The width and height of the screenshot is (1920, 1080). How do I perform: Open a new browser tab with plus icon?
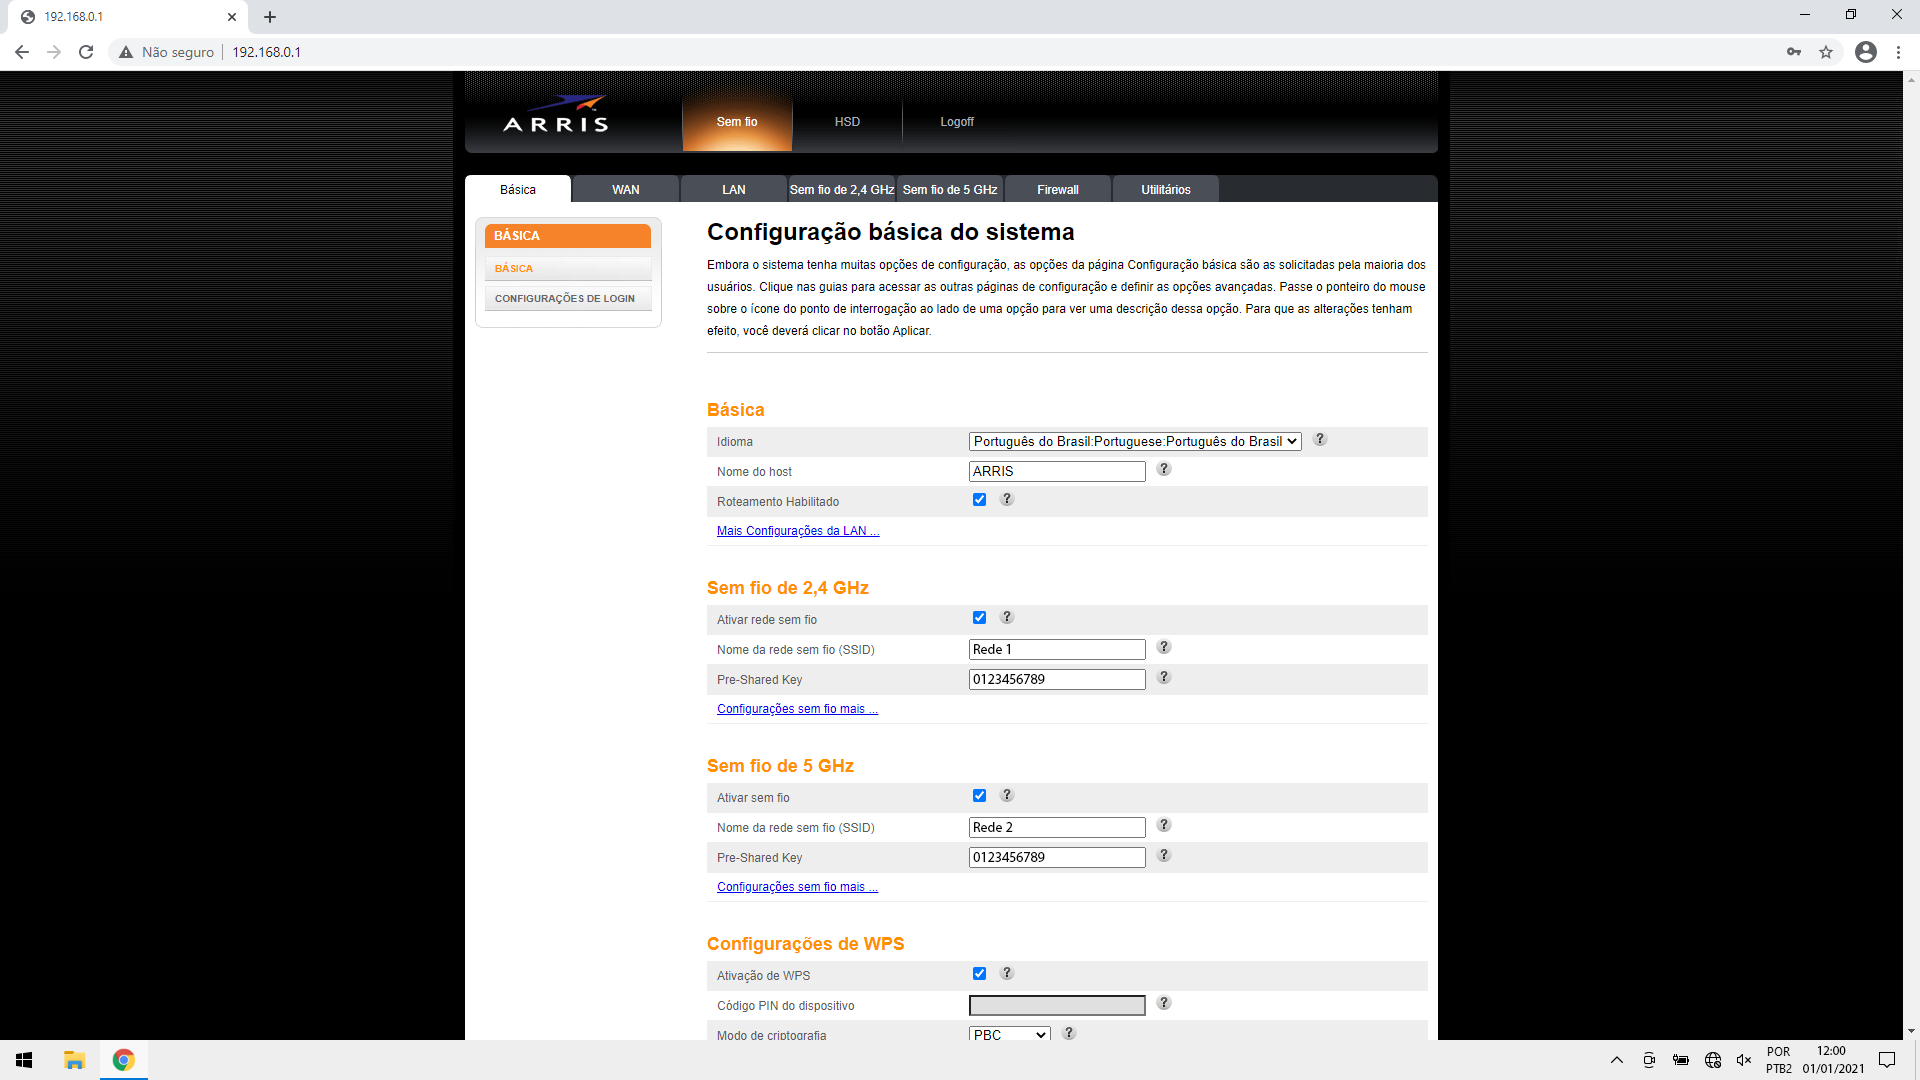(270, 17)
